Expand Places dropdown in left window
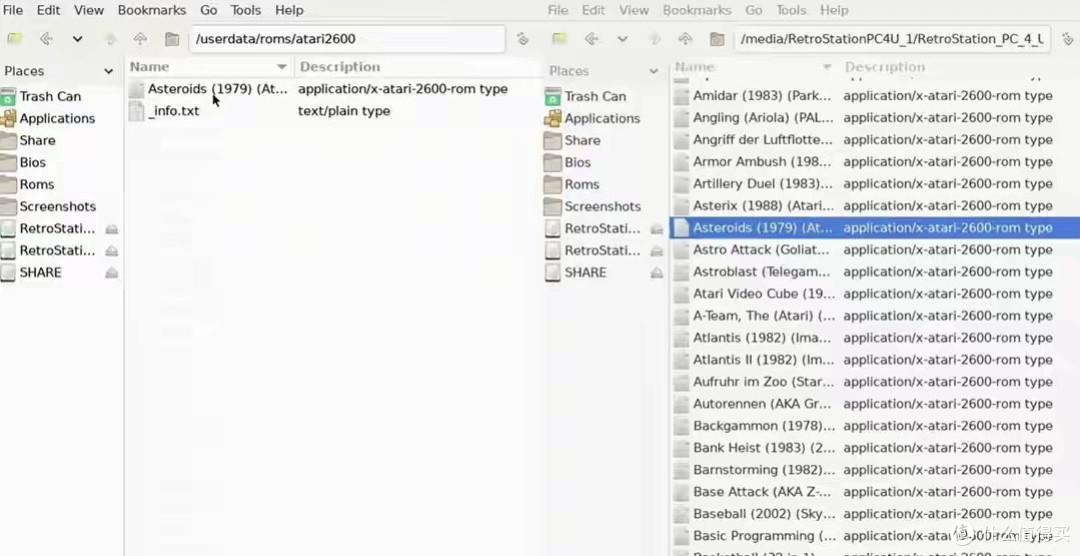Screen dimensions: 1080x556 (108, 71)
